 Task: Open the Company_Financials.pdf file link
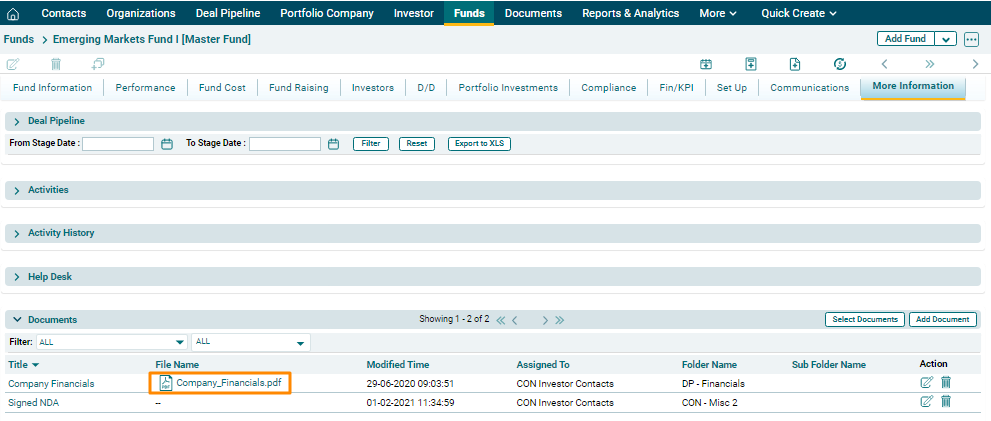click(228, 383)
